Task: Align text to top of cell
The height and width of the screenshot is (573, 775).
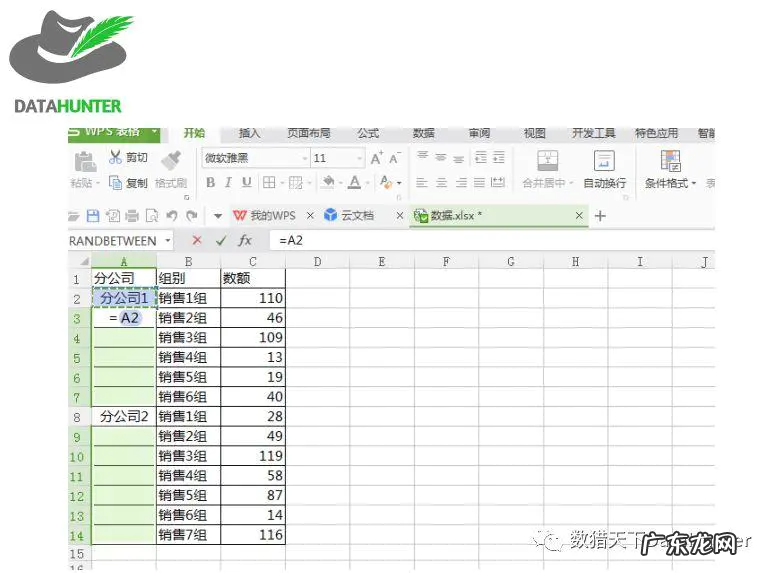Action: [x=422, y=157]
